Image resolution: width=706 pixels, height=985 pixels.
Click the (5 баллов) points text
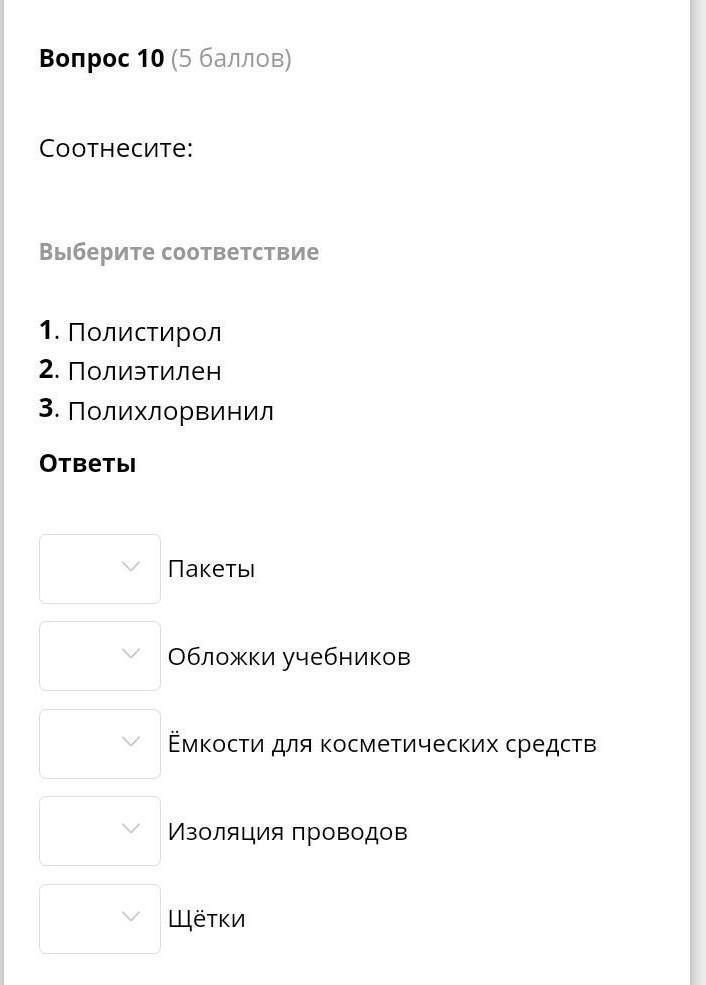231,59
